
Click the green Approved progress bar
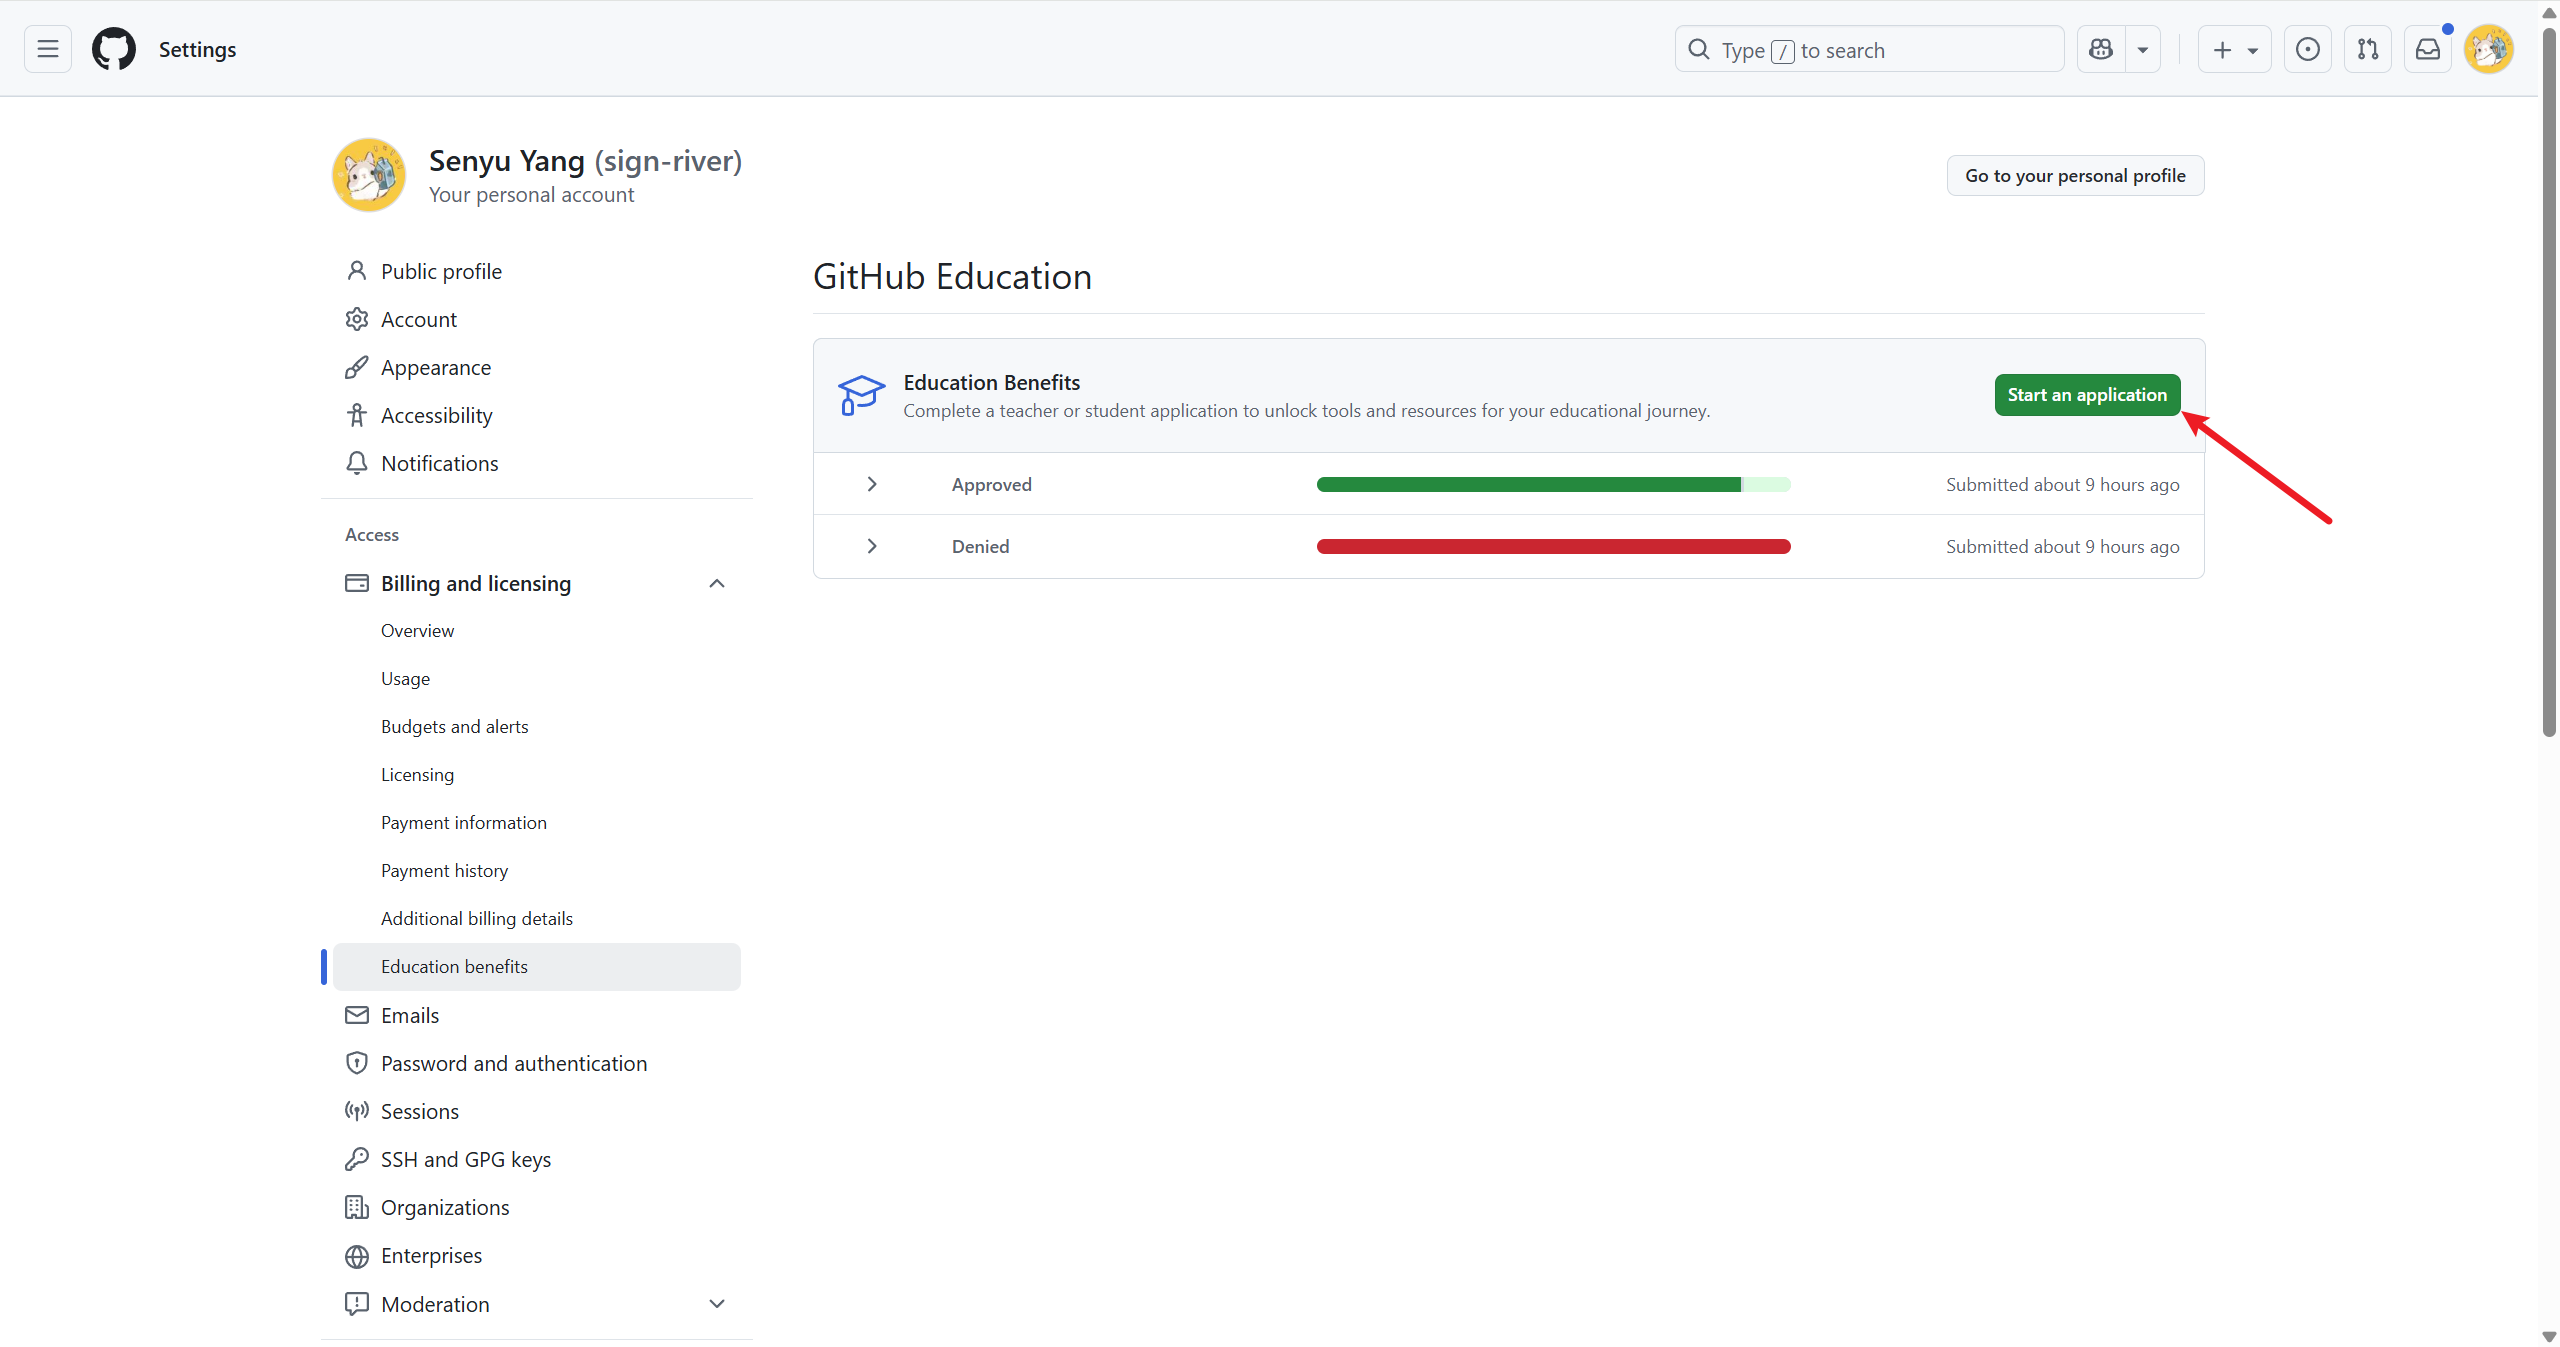pos(1553,485)
